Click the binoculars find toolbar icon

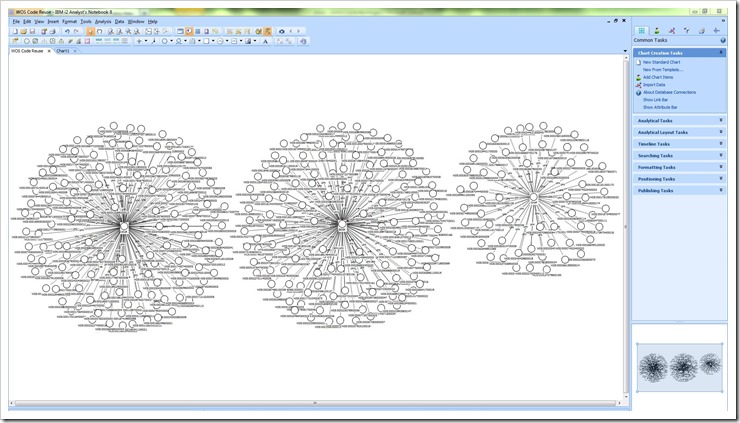(258, 32)
